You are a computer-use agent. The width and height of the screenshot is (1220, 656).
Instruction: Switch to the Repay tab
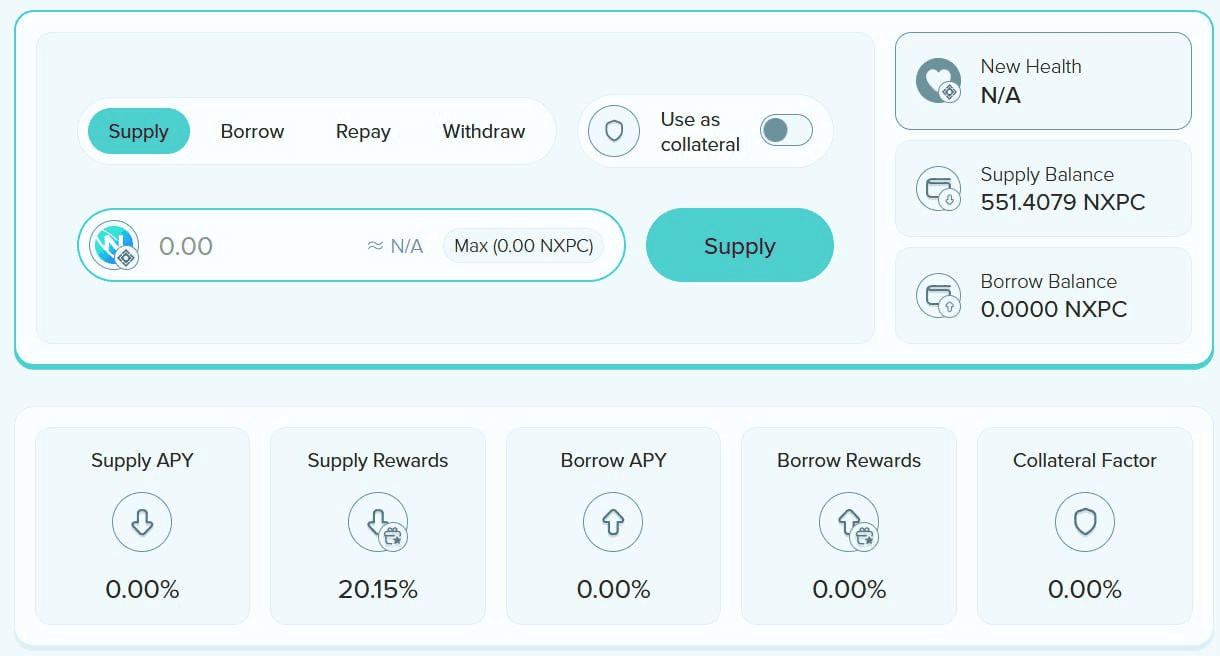click(x=363, y=131)
